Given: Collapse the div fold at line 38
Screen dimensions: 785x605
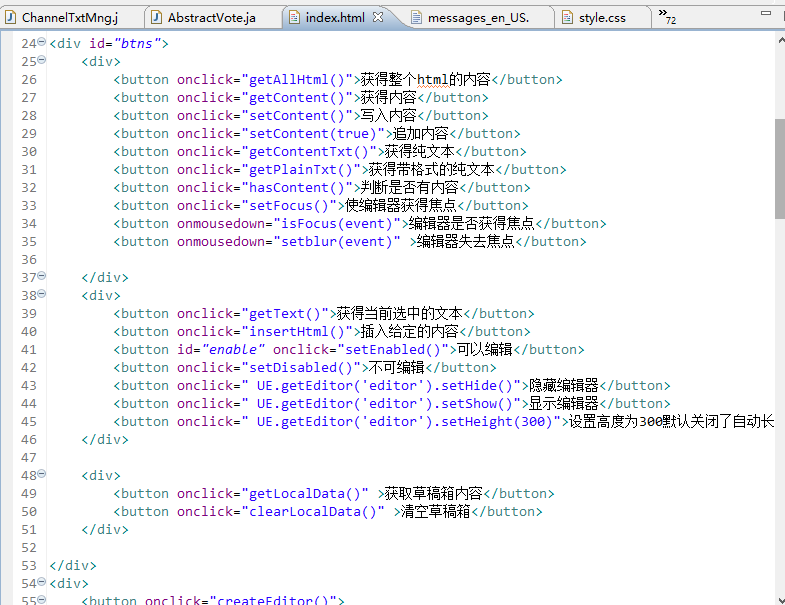Looking at the screenshot, I should (x=42, y=293).
